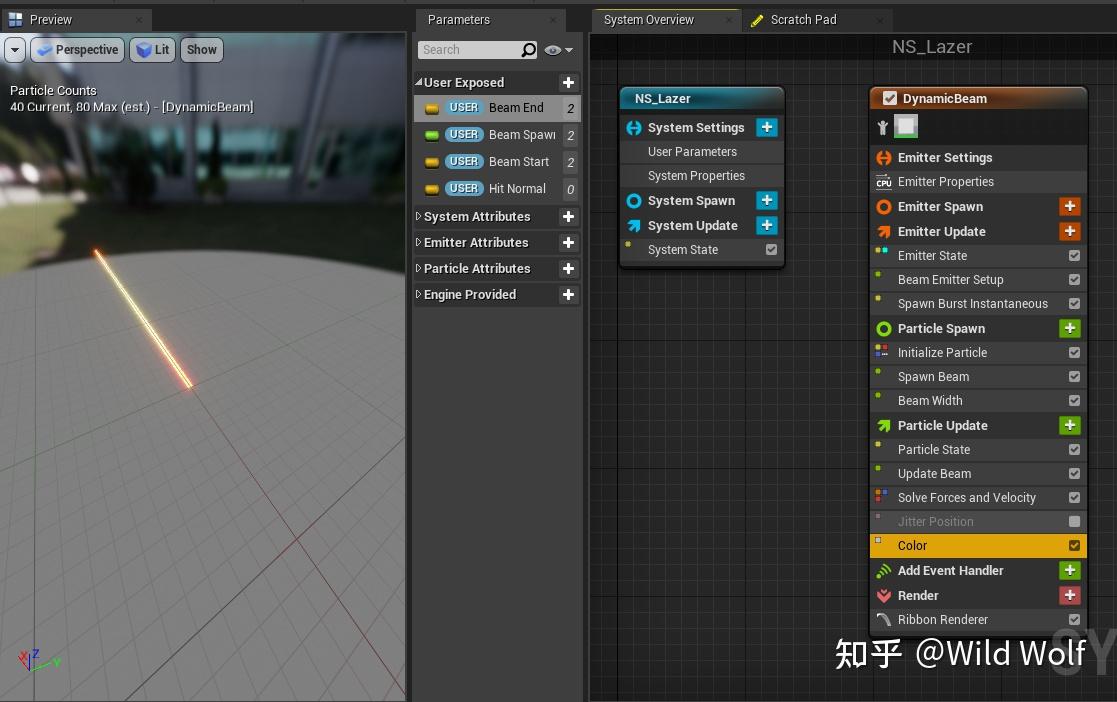Click the orange plus next to Emitter Update

pos(1069,231)
